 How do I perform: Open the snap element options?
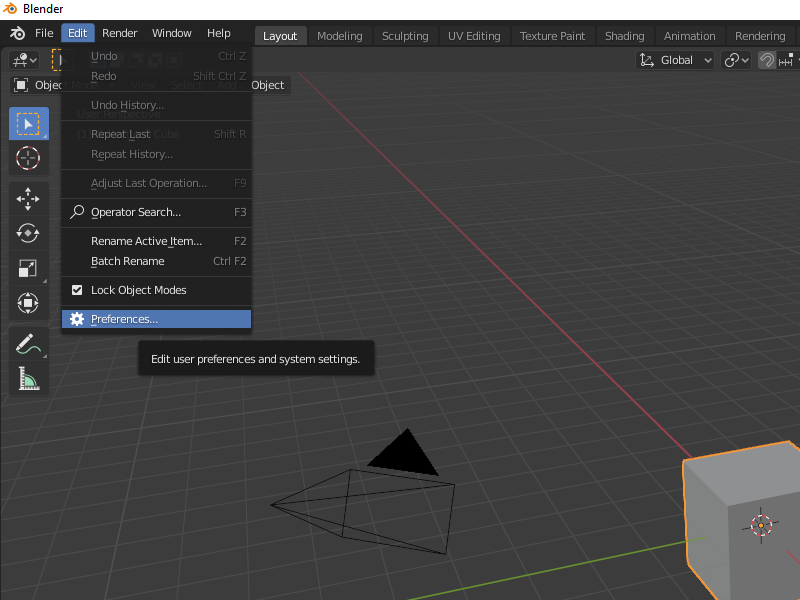788,60
